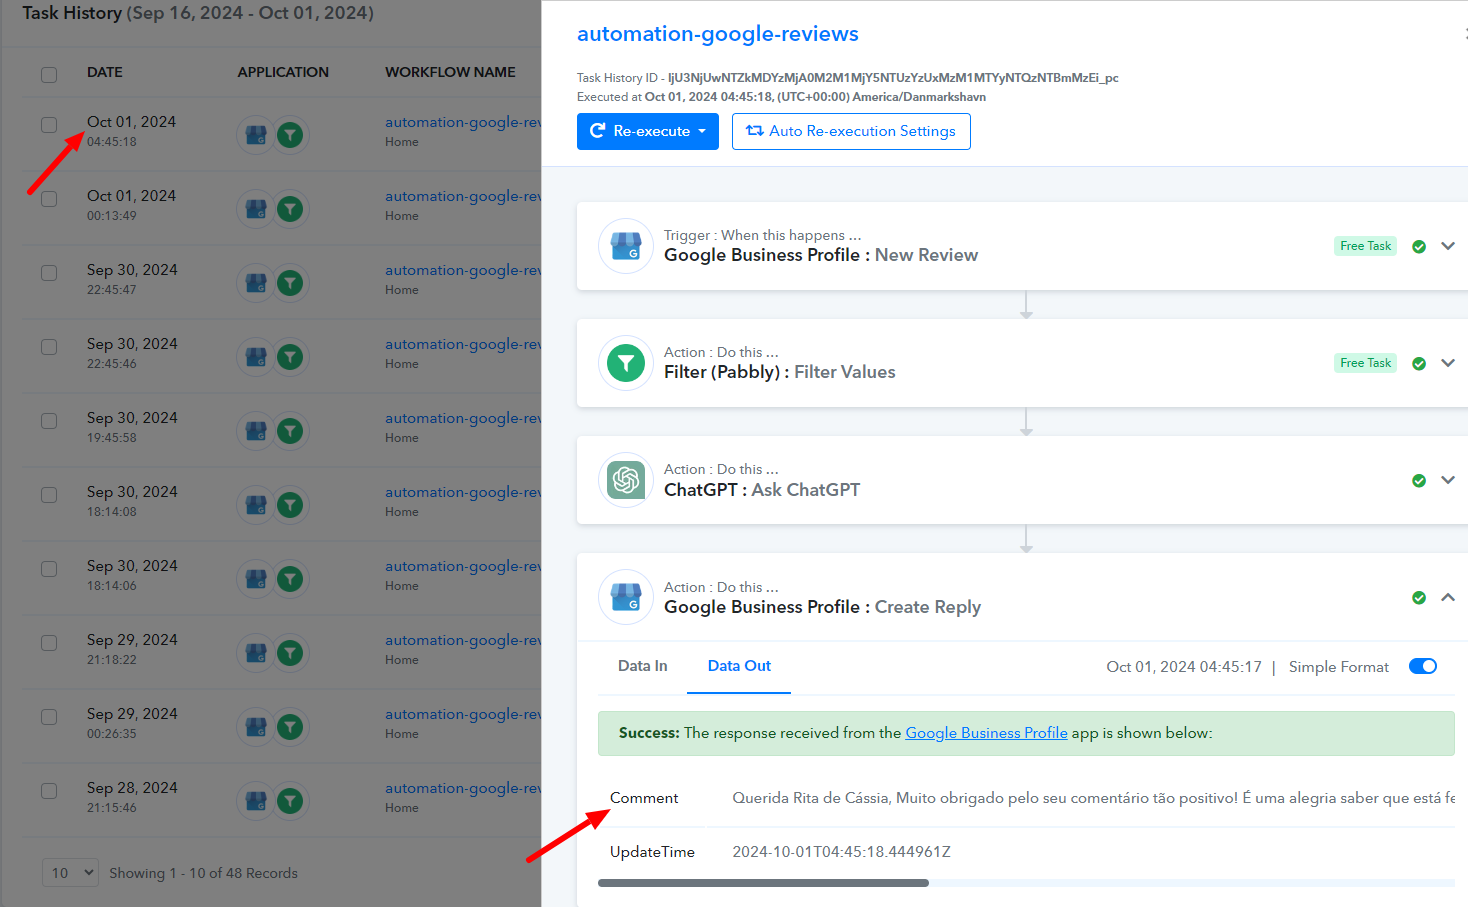Click the UpdateTime value 2024-10-01T04:45:18.444961Z

[841, 852]
